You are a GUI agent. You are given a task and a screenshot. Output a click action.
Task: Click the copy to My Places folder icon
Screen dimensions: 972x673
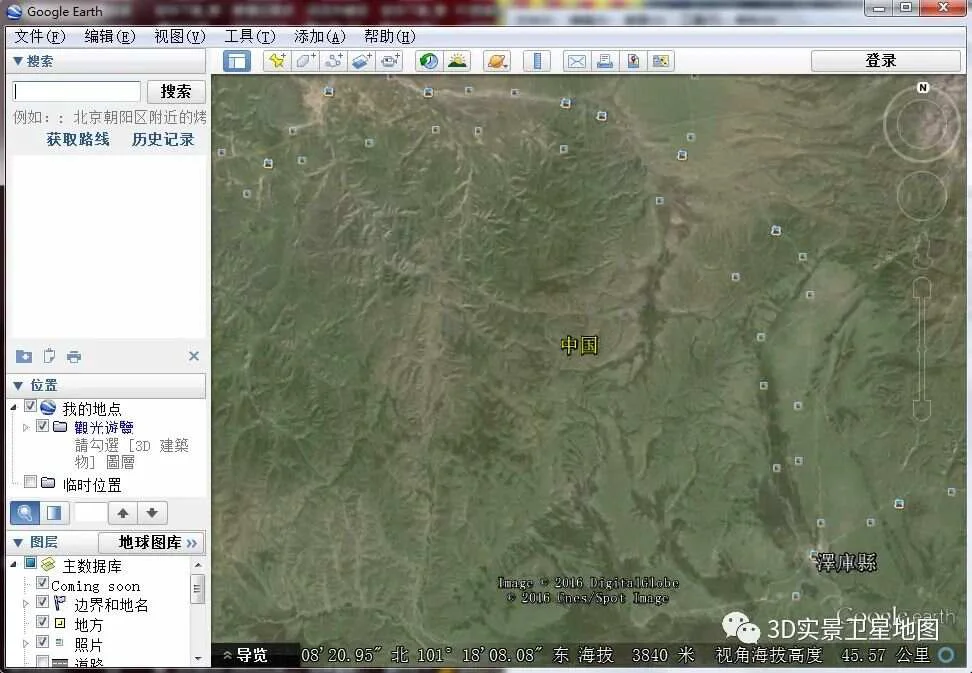[x=24, y=356]
